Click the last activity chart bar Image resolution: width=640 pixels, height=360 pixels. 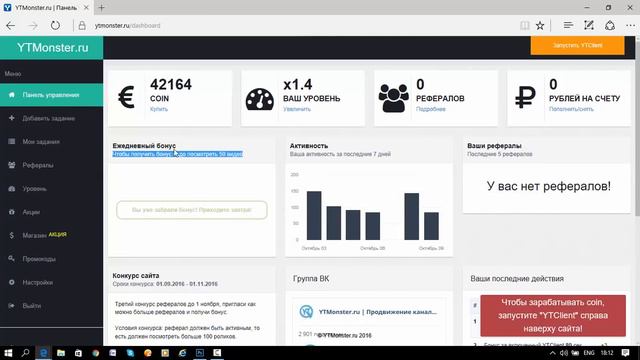[x=431, y=226]
